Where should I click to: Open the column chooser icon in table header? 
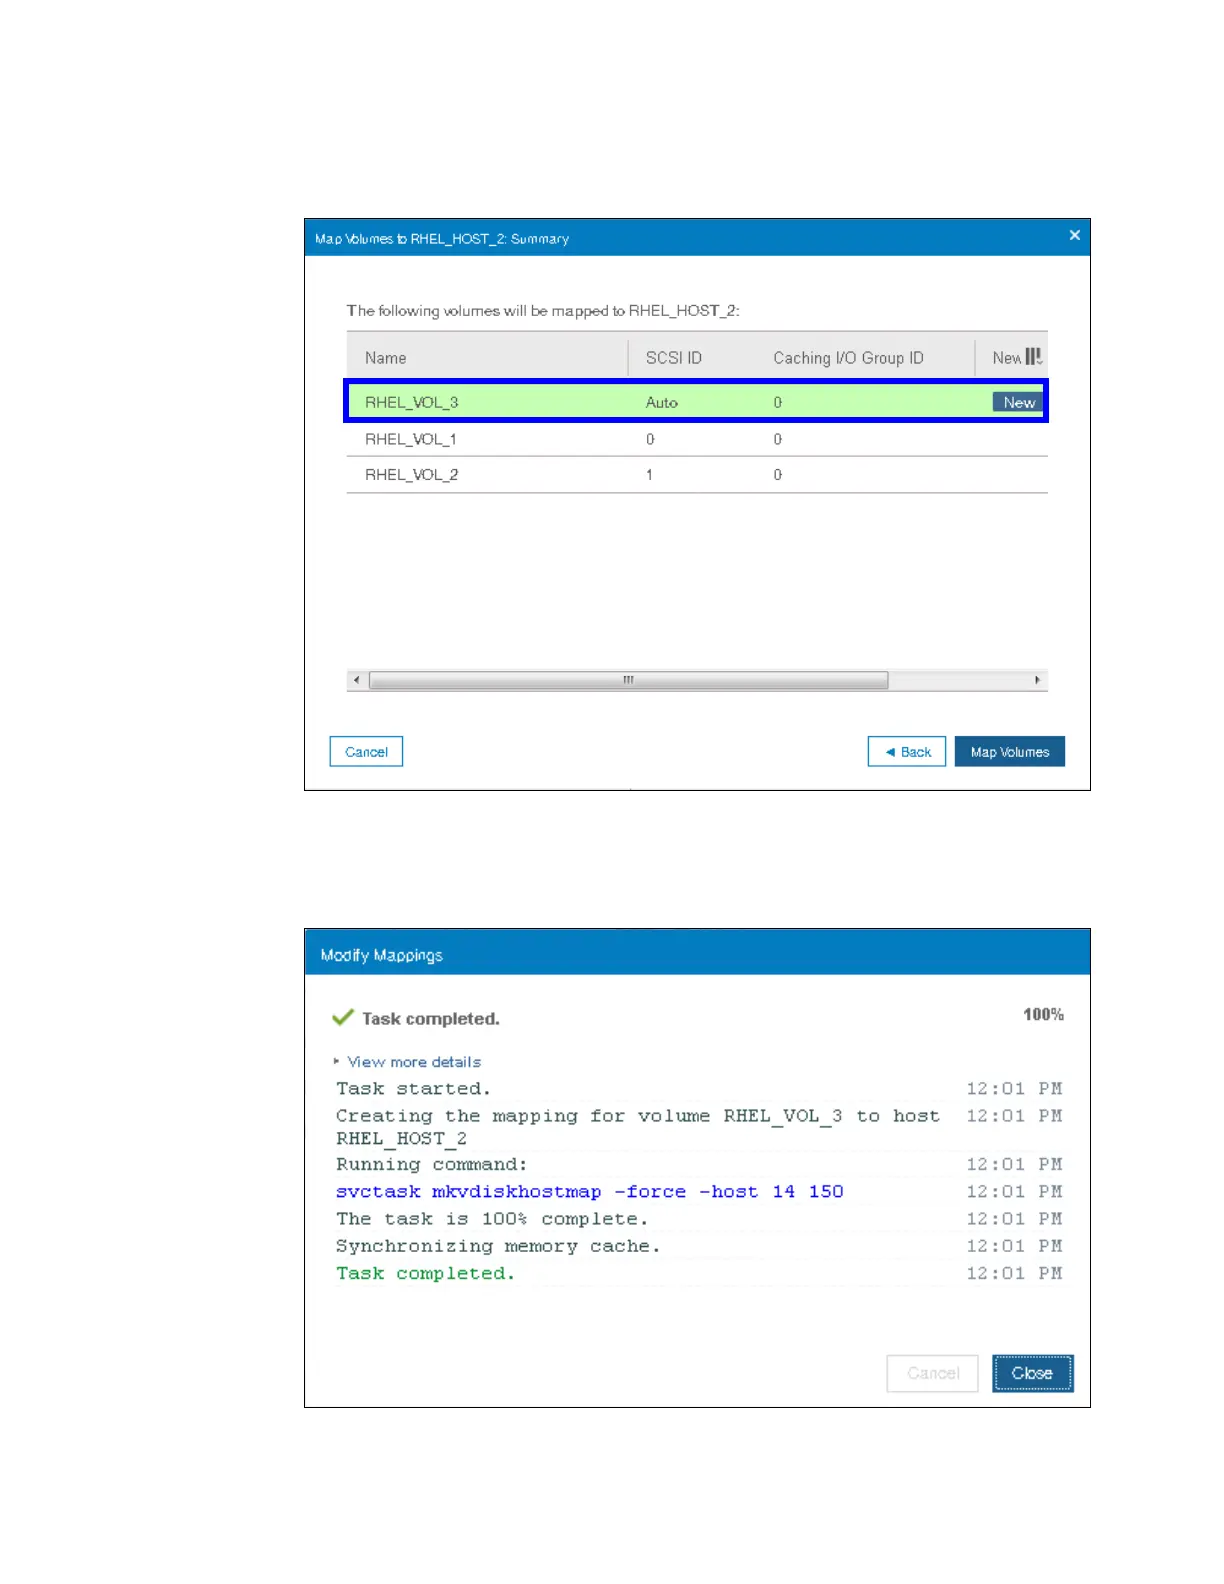coord(1034,357)
